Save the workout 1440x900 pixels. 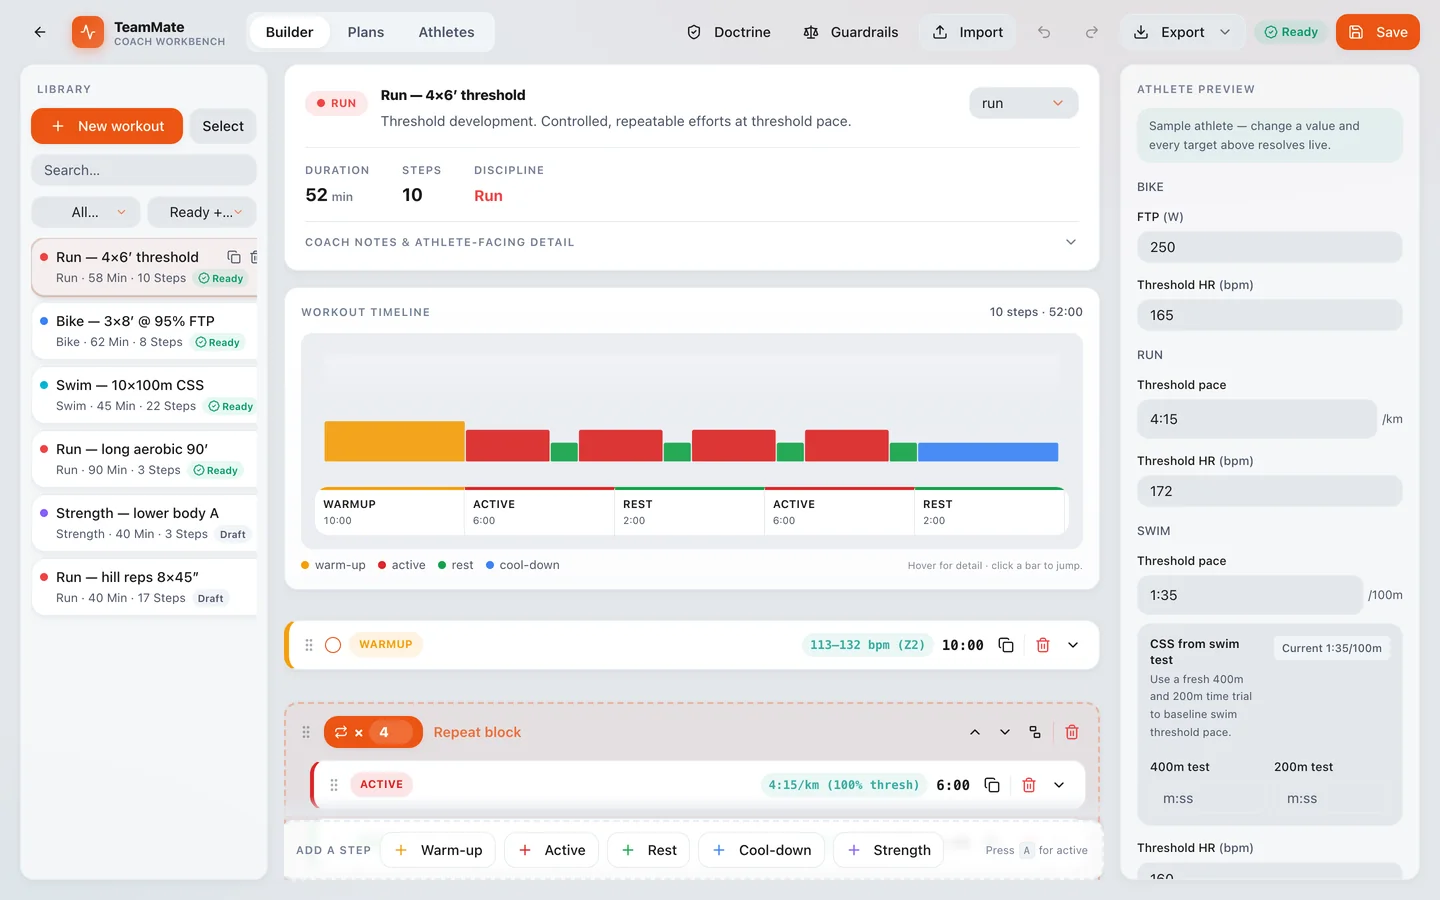pyautogui.click(x=1378, y=32)
